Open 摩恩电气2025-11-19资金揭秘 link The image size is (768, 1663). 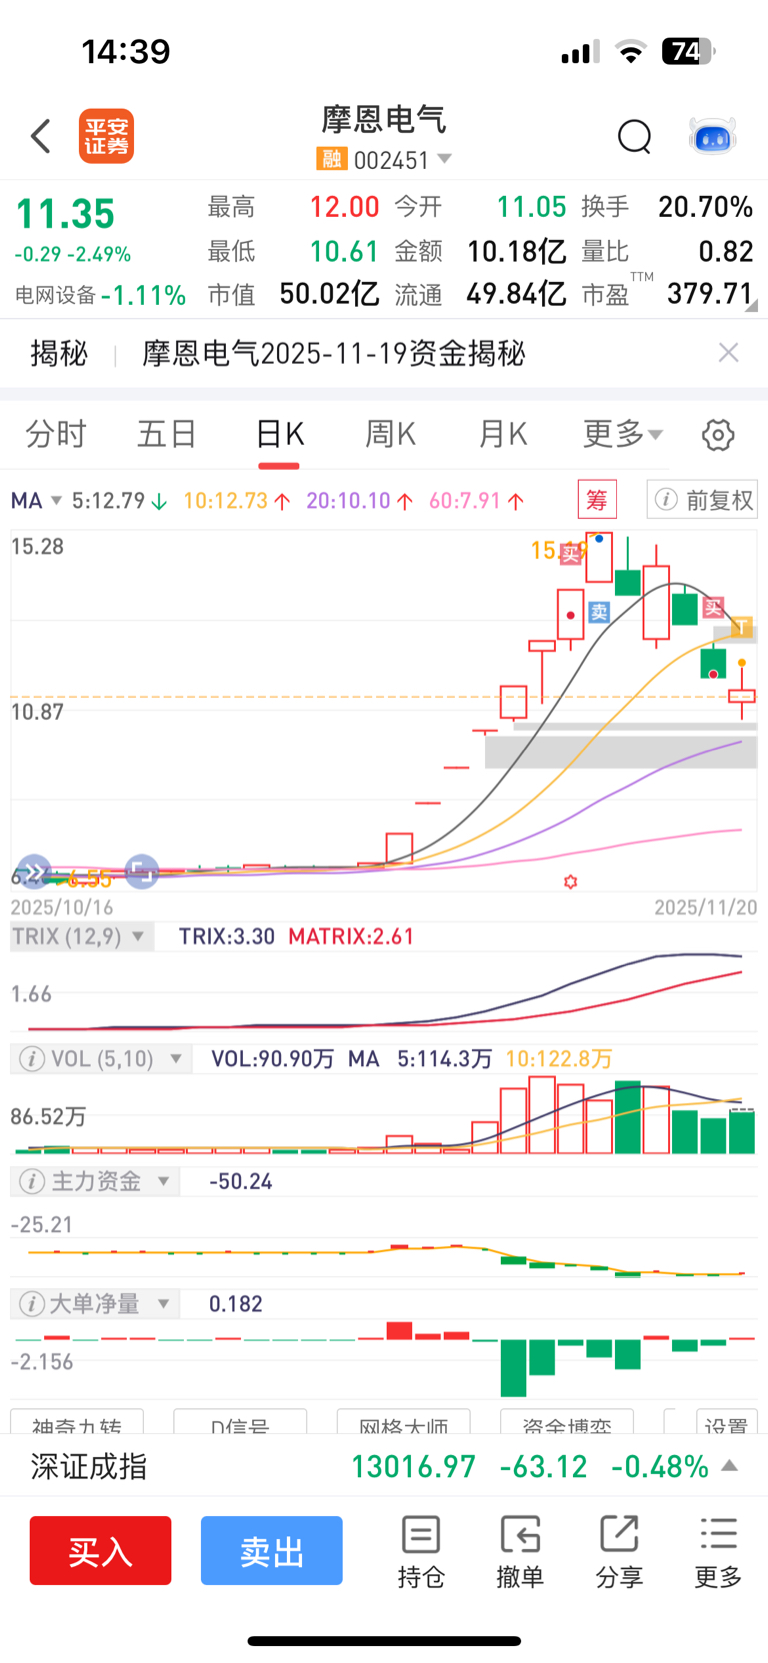tap(333, 353)
